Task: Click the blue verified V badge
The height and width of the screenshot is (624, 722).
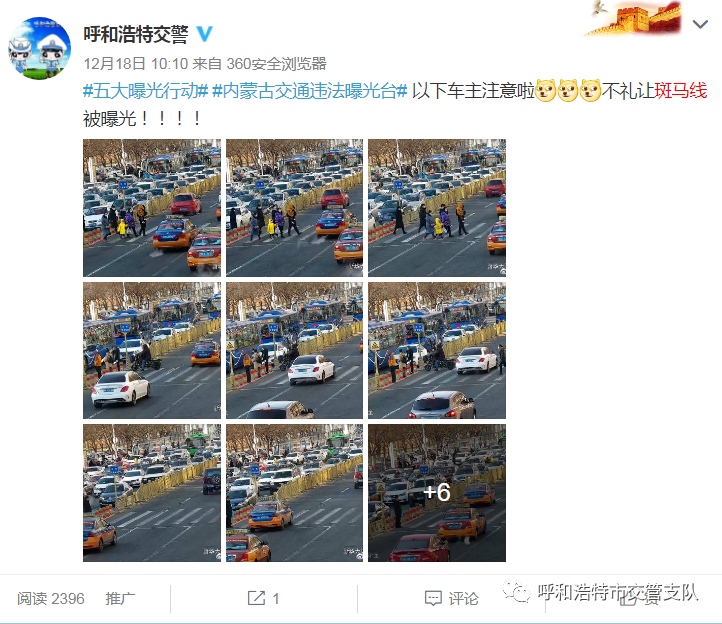Action: [204, 34]
